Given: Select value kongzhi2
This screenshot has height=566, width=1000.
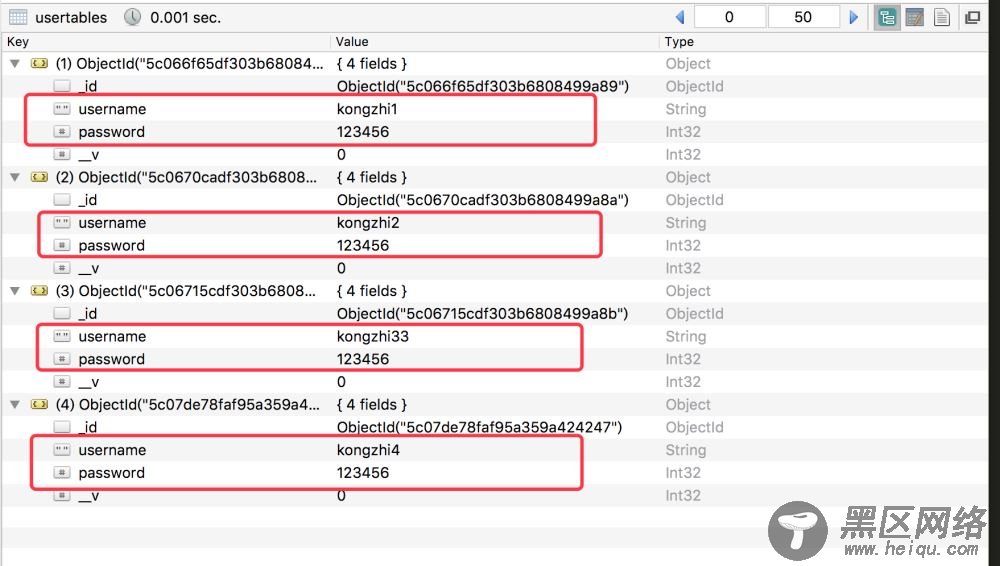Looking at the screenshot, I should point(368,223).
